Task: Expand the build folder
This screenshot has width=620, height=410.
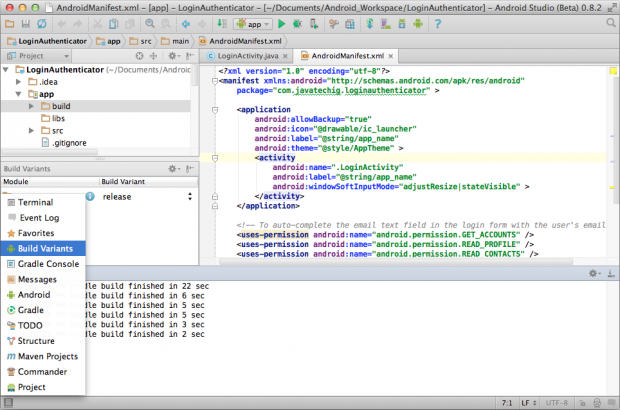Action: pos(31,106)
